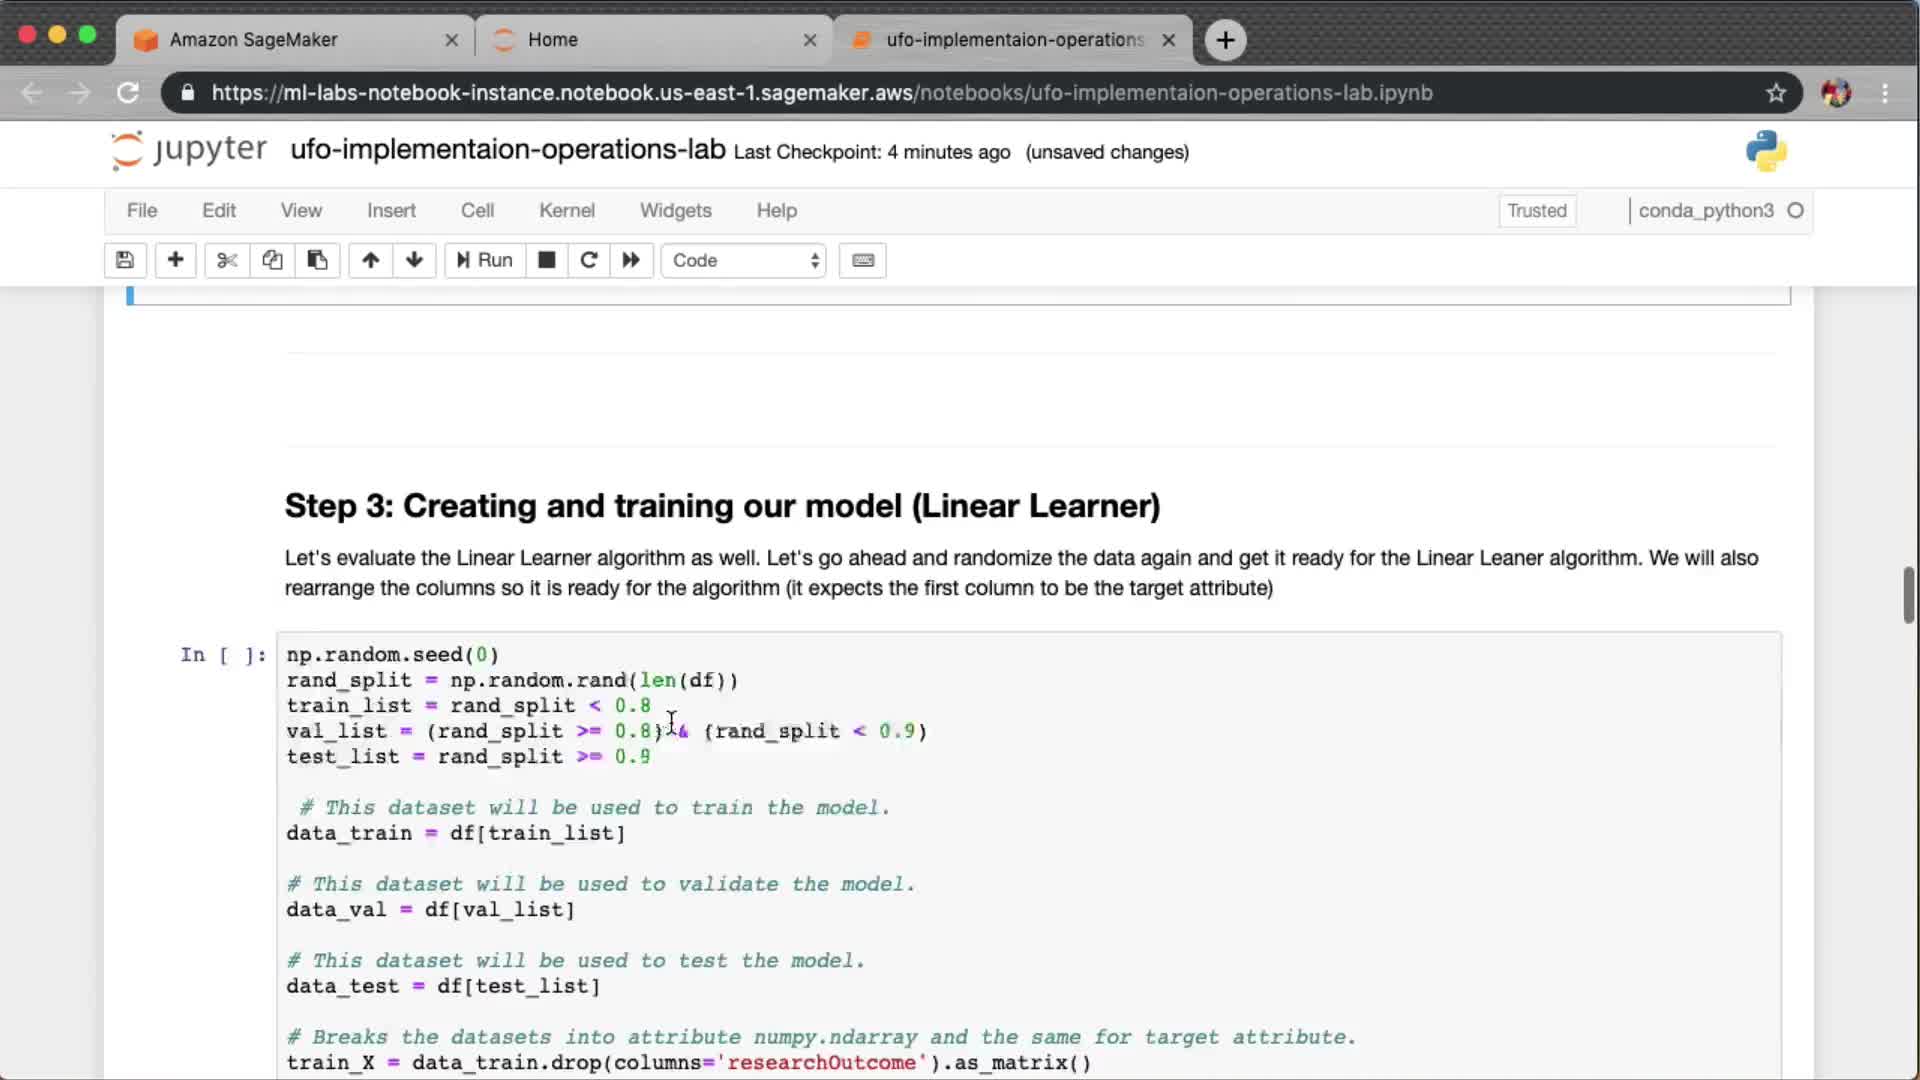Open the Cell menu
The width and height of the screenshot is (1920, 1080).
tap(477, 211)
